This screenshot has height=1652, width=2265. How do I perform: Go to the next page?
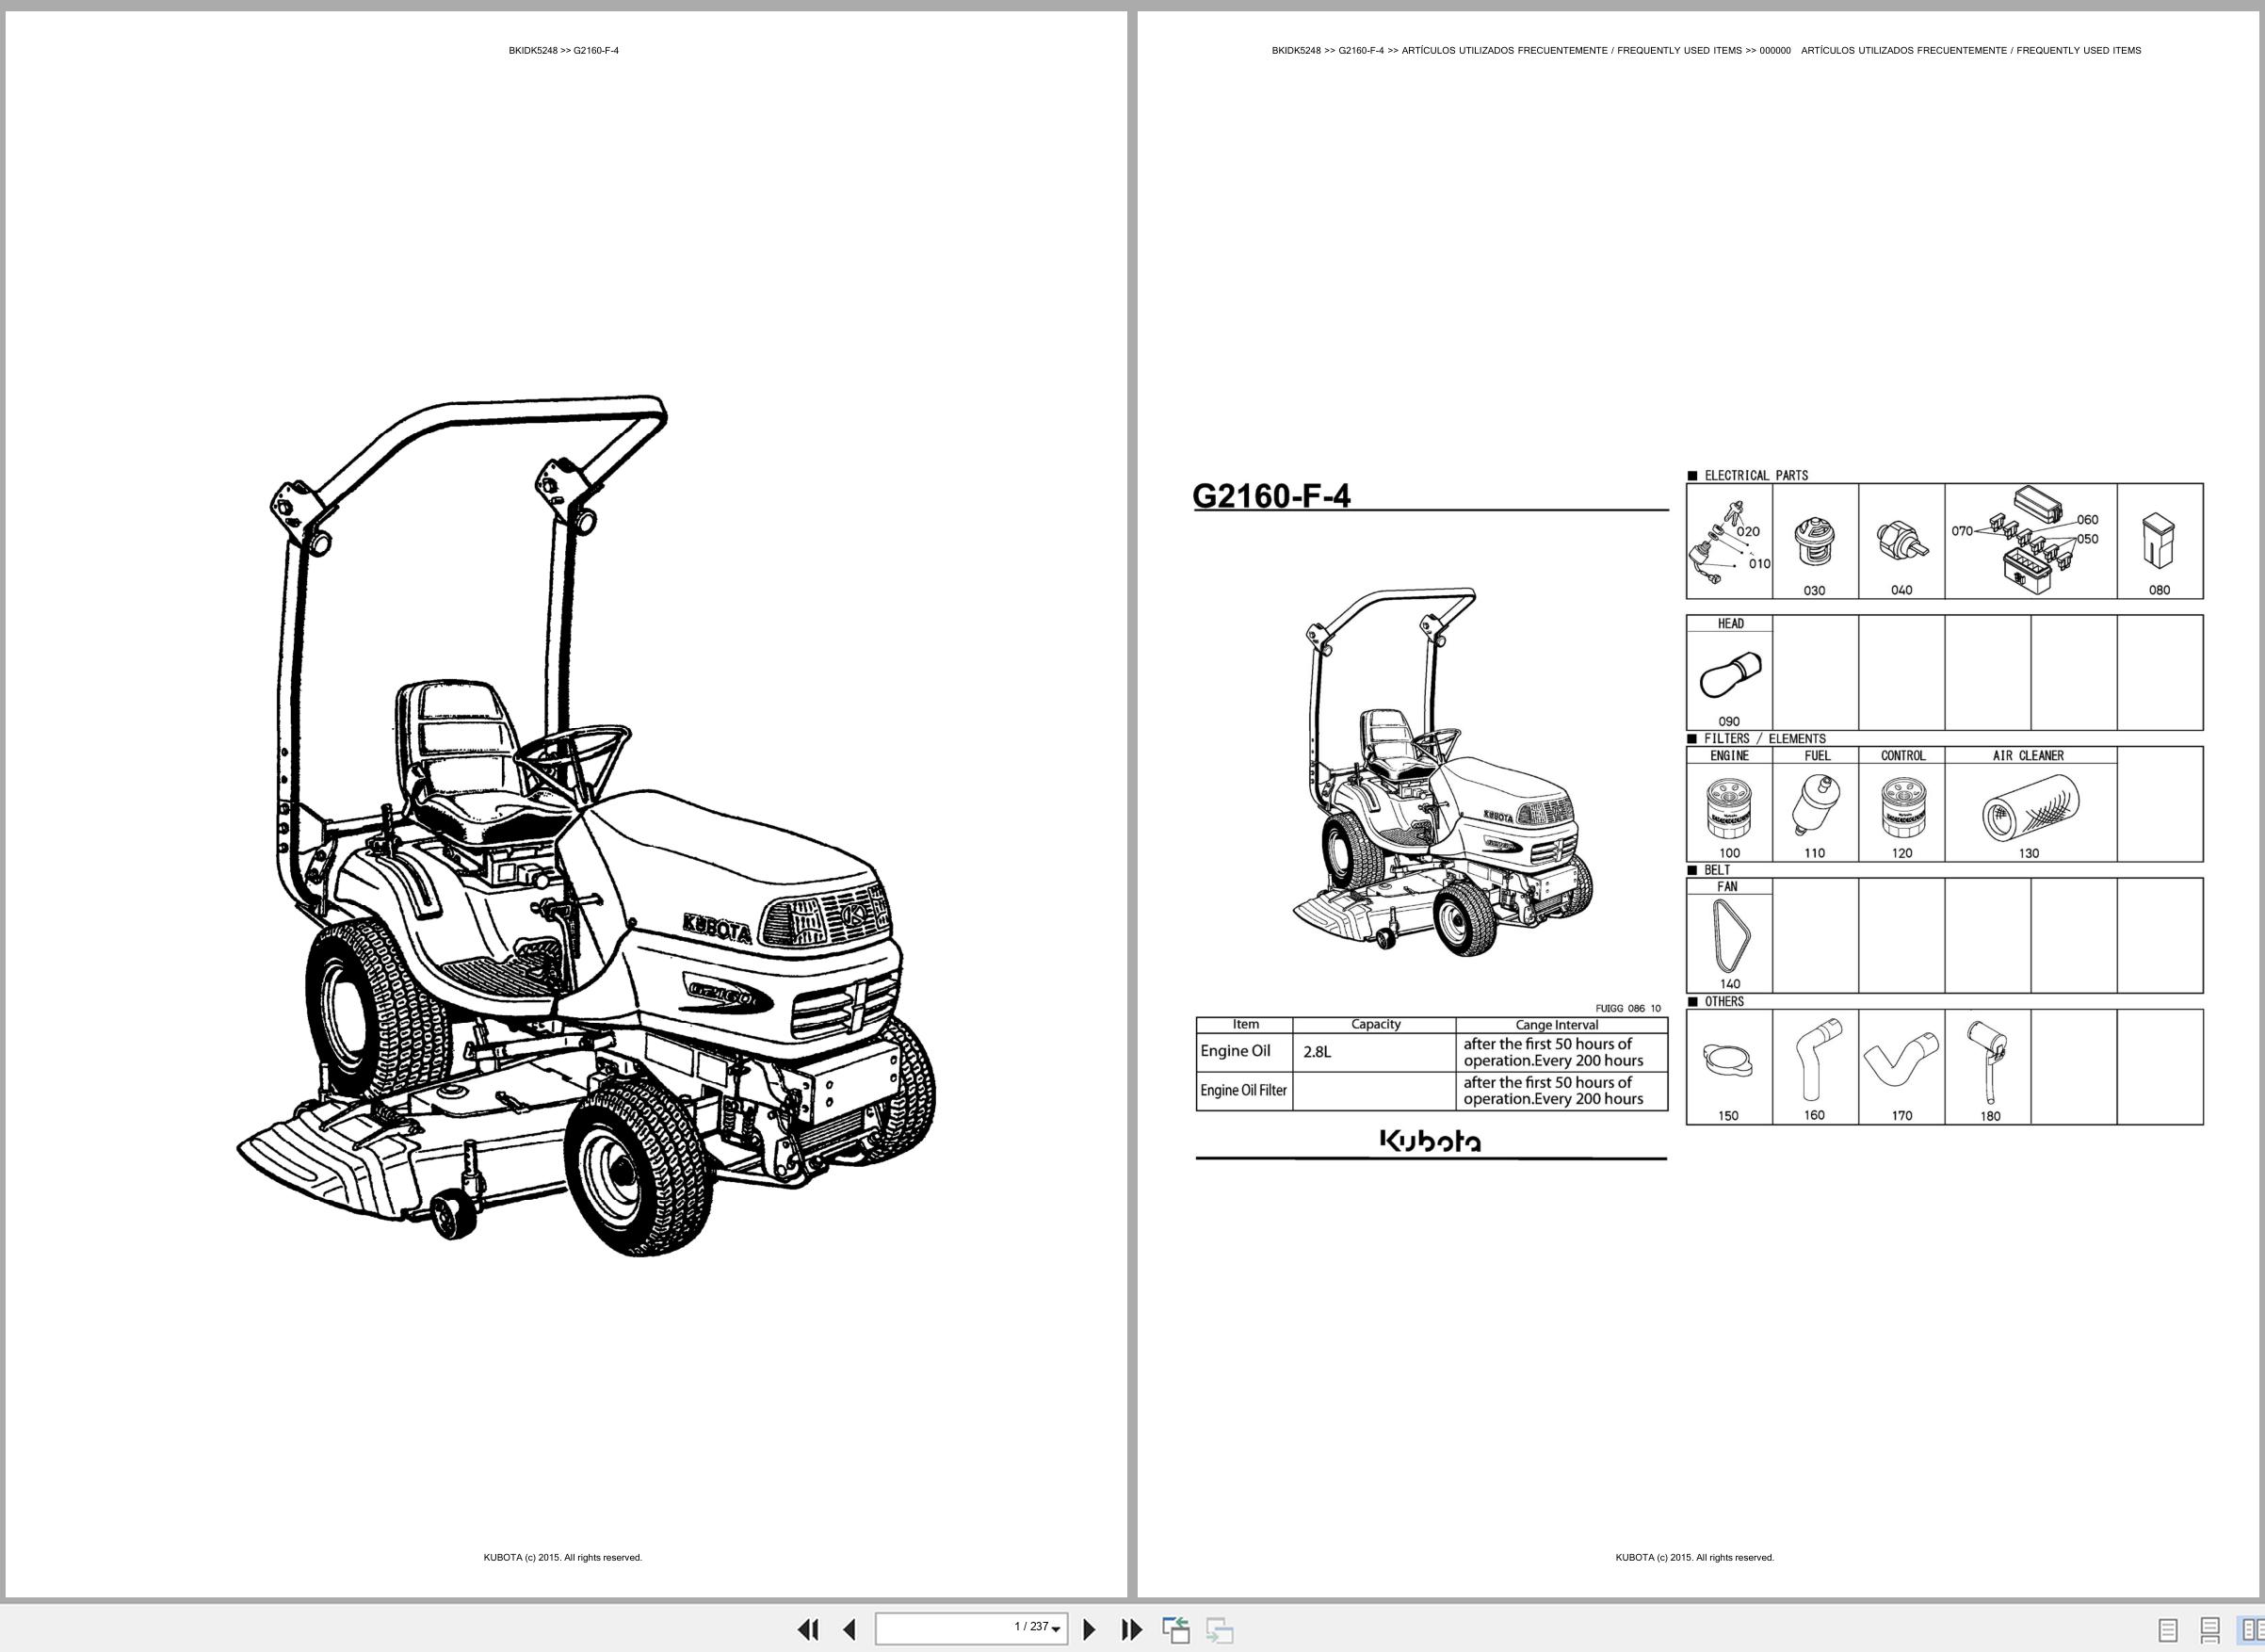click(1090, 1629)
